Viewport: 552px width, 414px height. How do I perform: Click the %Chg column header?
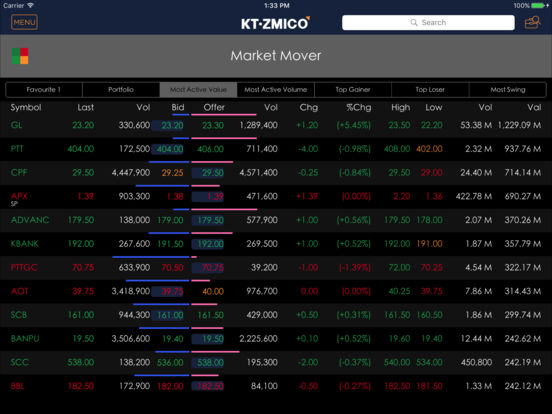pos(358,107)
